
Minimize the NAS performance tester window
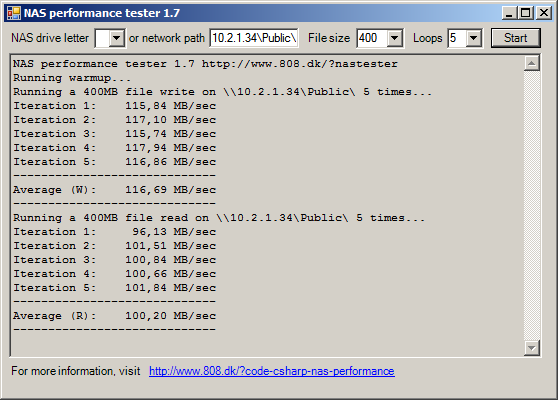509,13
